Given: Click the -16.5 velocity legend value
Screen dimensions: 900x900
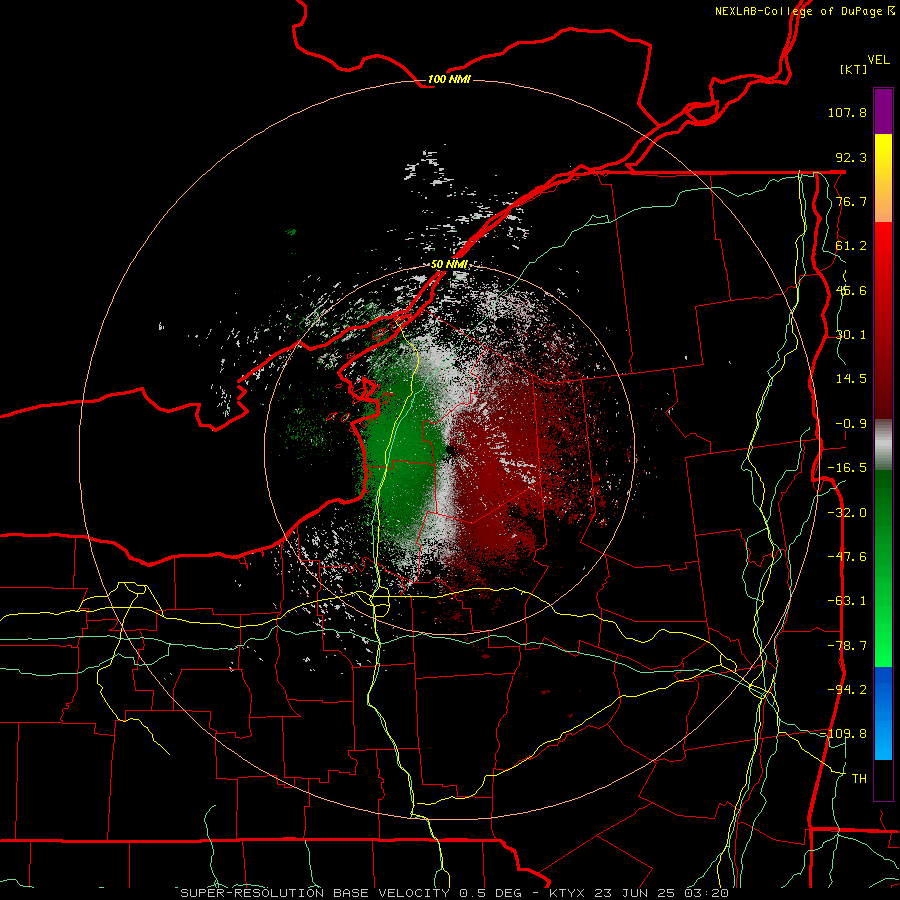Looking at the screenshot, I should tap(847, 468).
